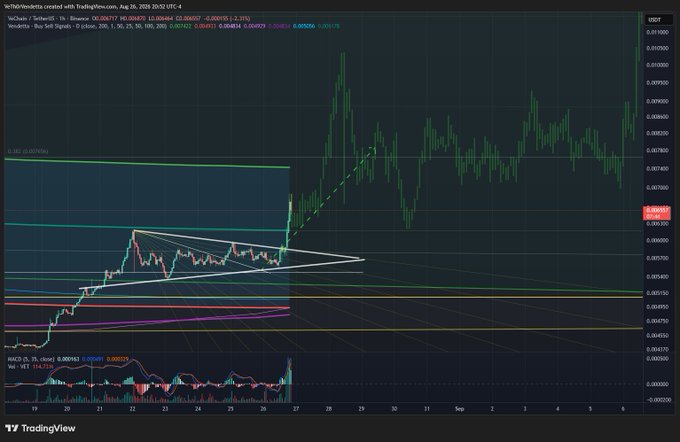Image resolution: width=680 pixels, height=442 pixels.
Task: Click the 0.010000 price axis label
Action: click(x=657, y=65)
